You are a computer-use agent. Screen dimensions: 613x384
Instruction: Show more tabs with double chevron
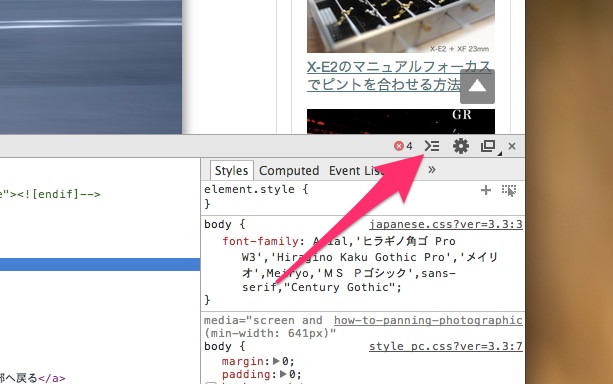point(432,170)
